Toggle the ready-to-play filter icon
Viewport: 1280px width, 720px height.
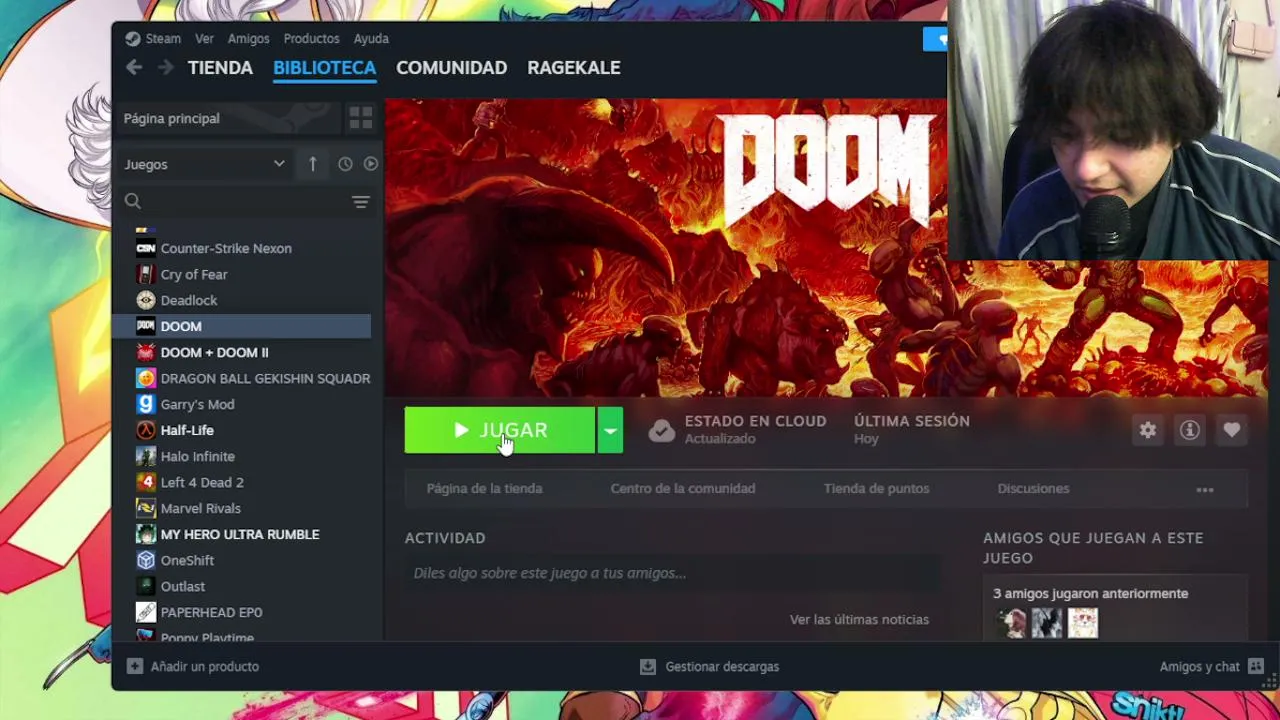click(x=371, y=164)
